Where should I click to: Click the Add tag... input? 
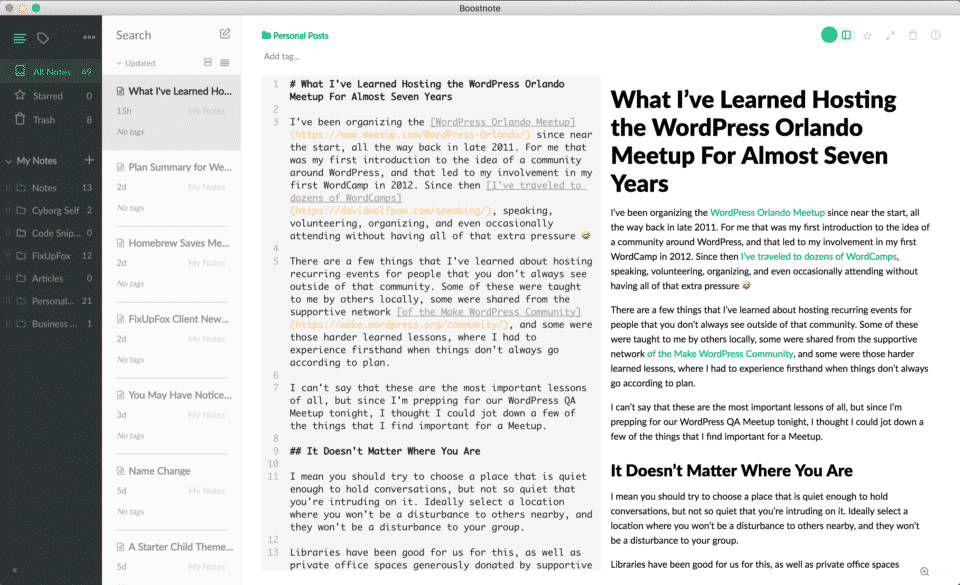(282, 56)
